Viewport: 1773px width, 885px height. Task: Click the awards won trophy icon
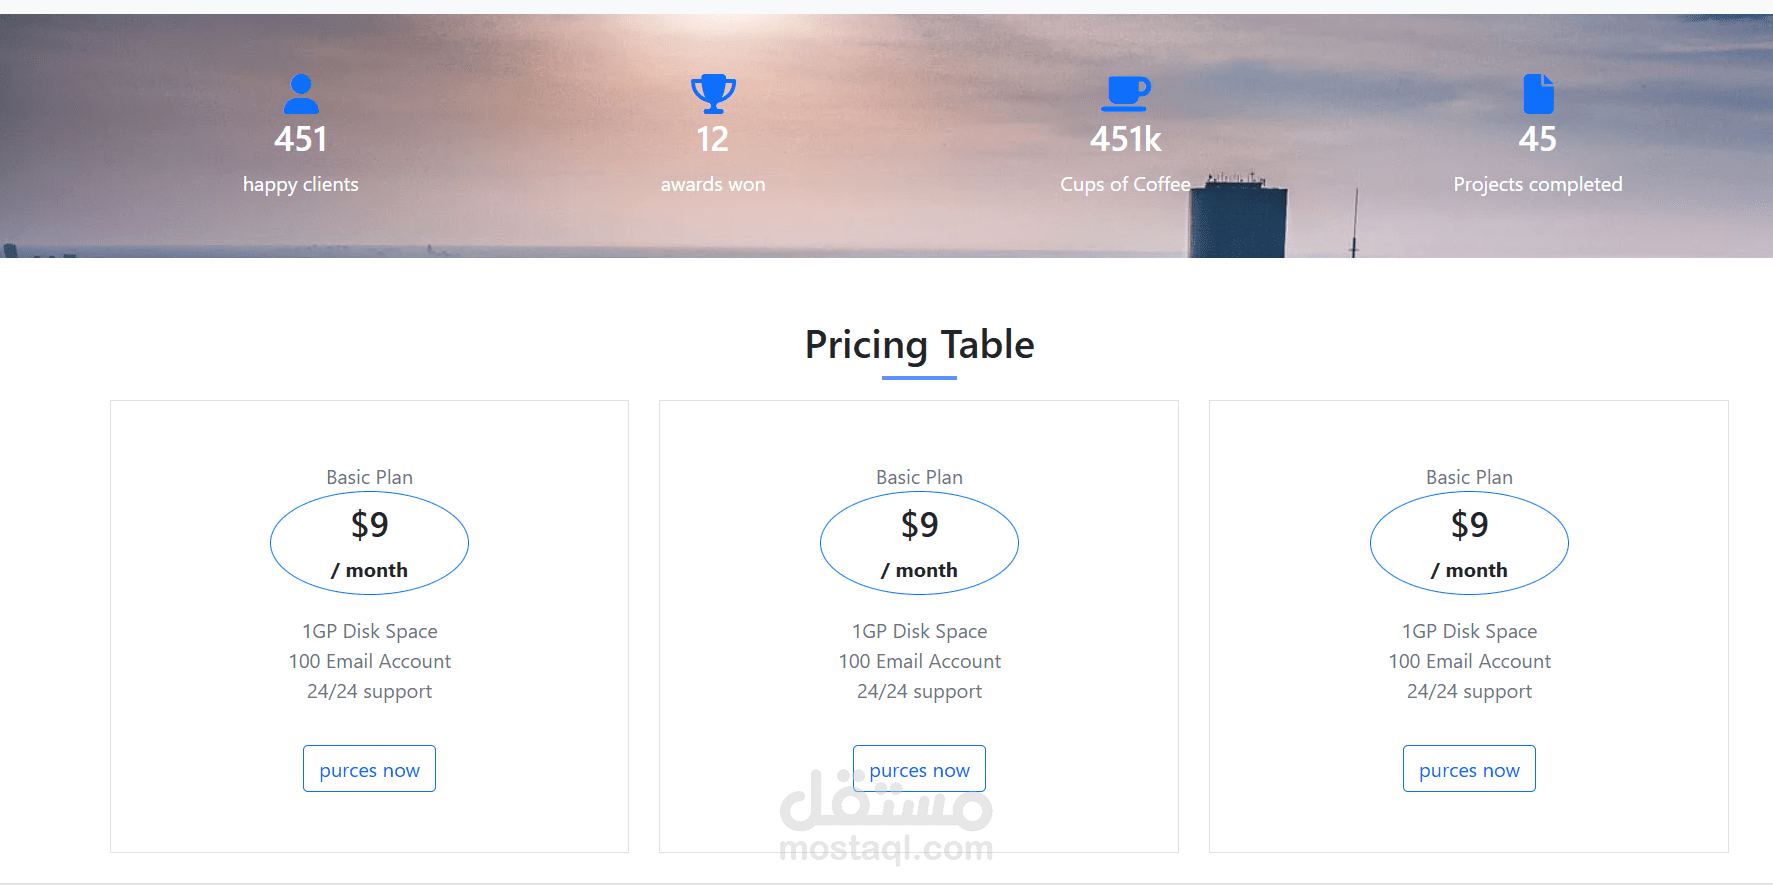713,94
